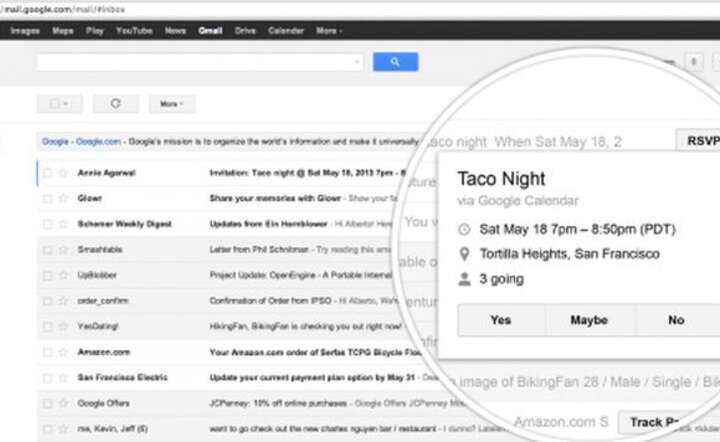Screen dimensions: 720x442
Task: Click the blue search magnifier button
Action: (x=395, y=62)
